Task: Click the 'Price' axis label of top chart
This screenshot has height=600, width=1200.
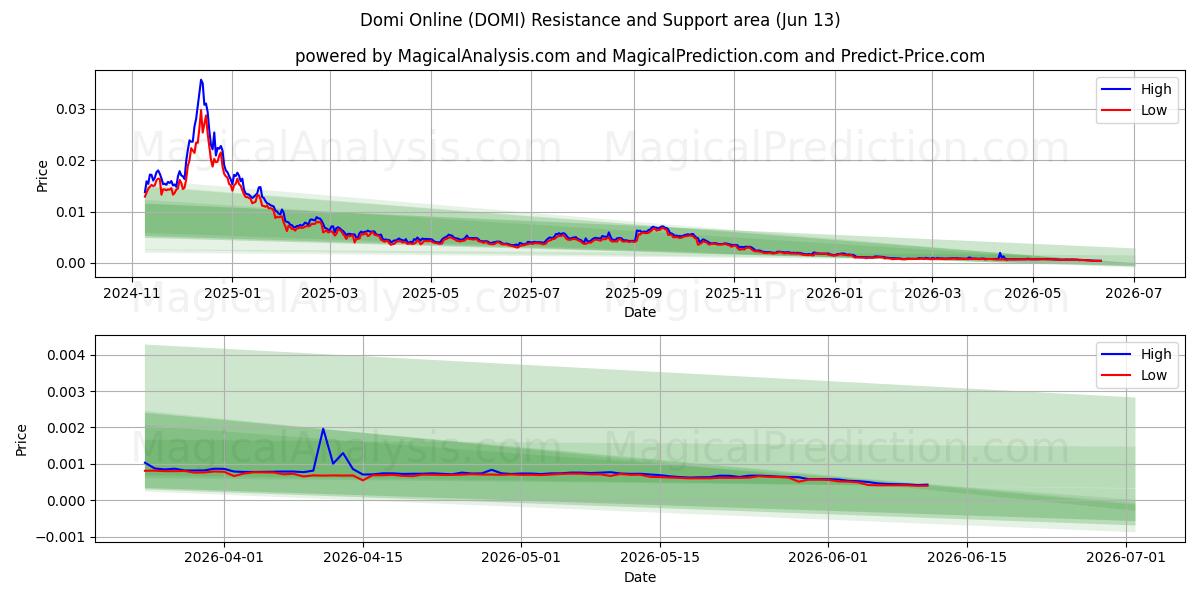Action: (42, 174)
